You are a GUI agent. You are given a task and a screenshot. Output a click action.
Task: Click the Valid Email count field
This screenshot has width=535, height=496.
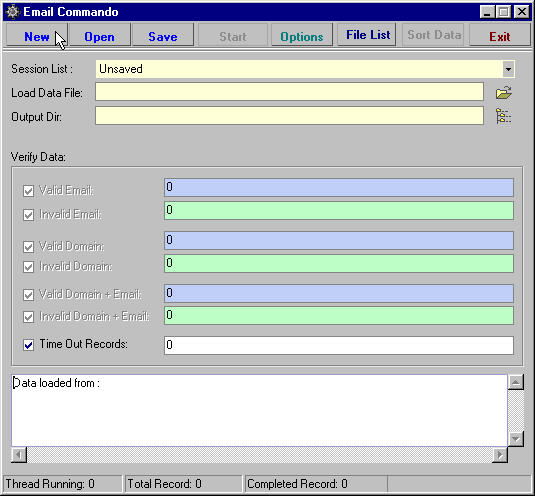(339, 188)
